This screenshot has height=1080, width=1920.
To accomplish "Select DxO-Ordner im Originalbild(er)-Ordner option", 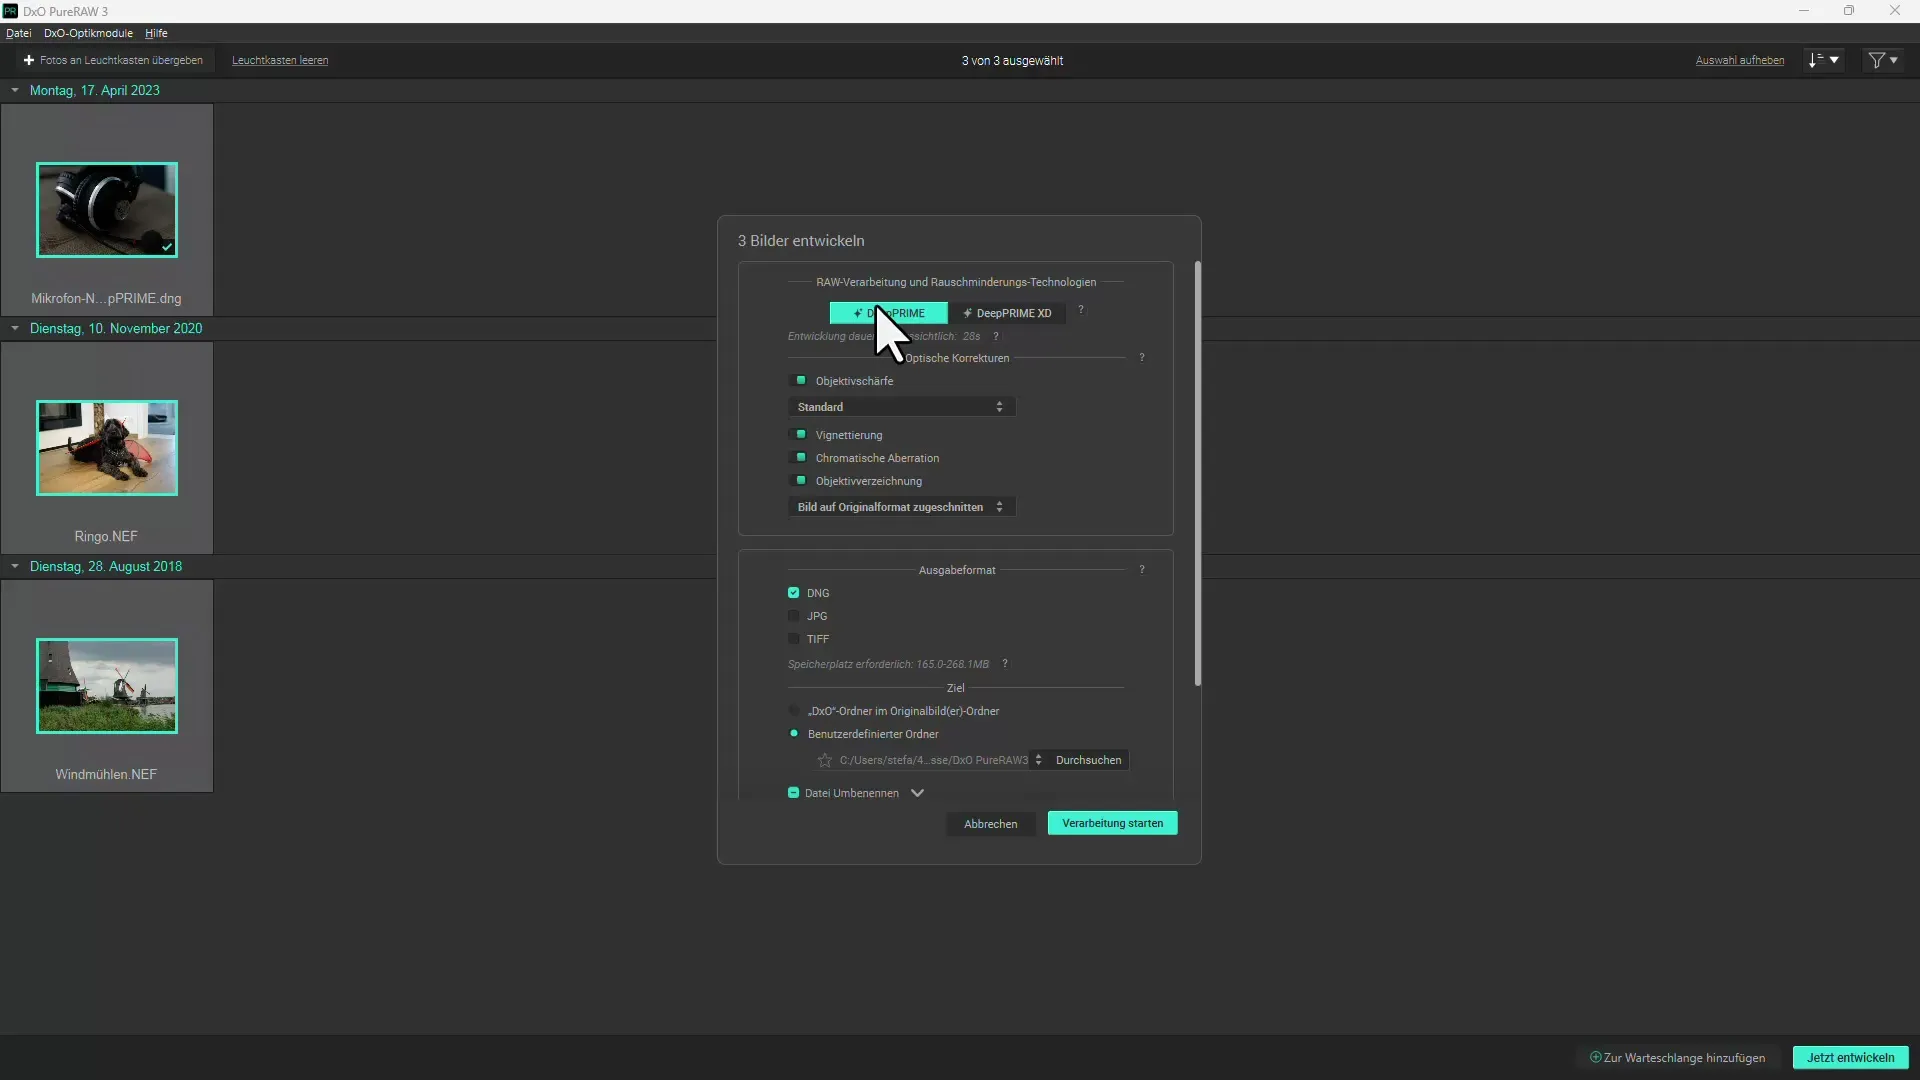I will [x=795, y=711].
